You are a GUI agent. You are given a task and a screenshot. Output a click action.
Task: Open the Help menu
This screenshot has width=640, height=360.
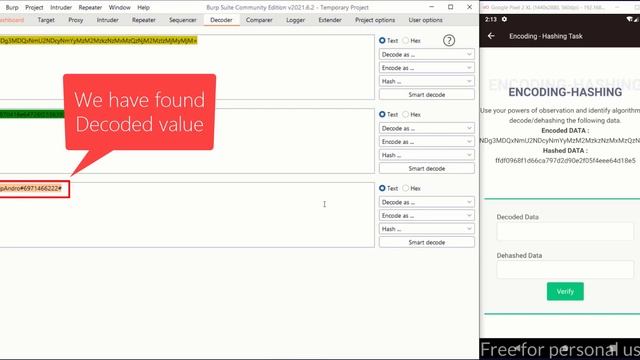(x=143, y=7)
